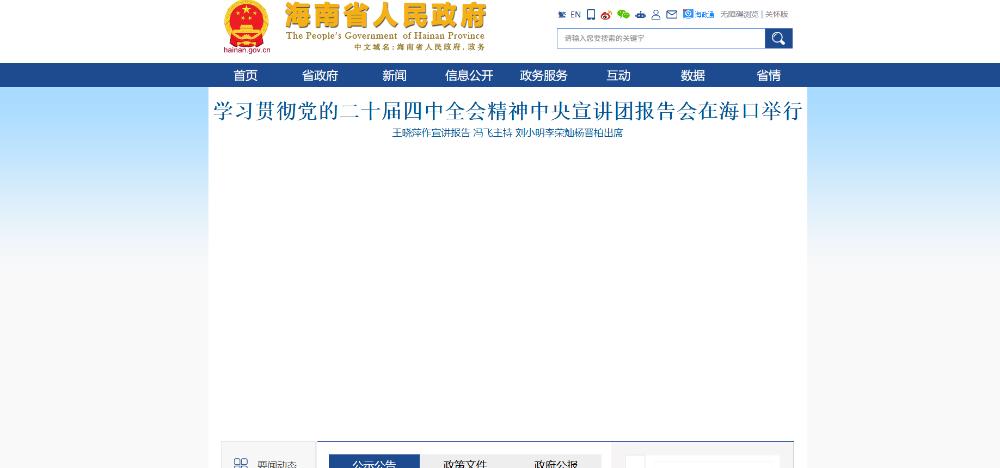Open the EN English version link
Screen dimensions: 1000x468
(575, 14)
